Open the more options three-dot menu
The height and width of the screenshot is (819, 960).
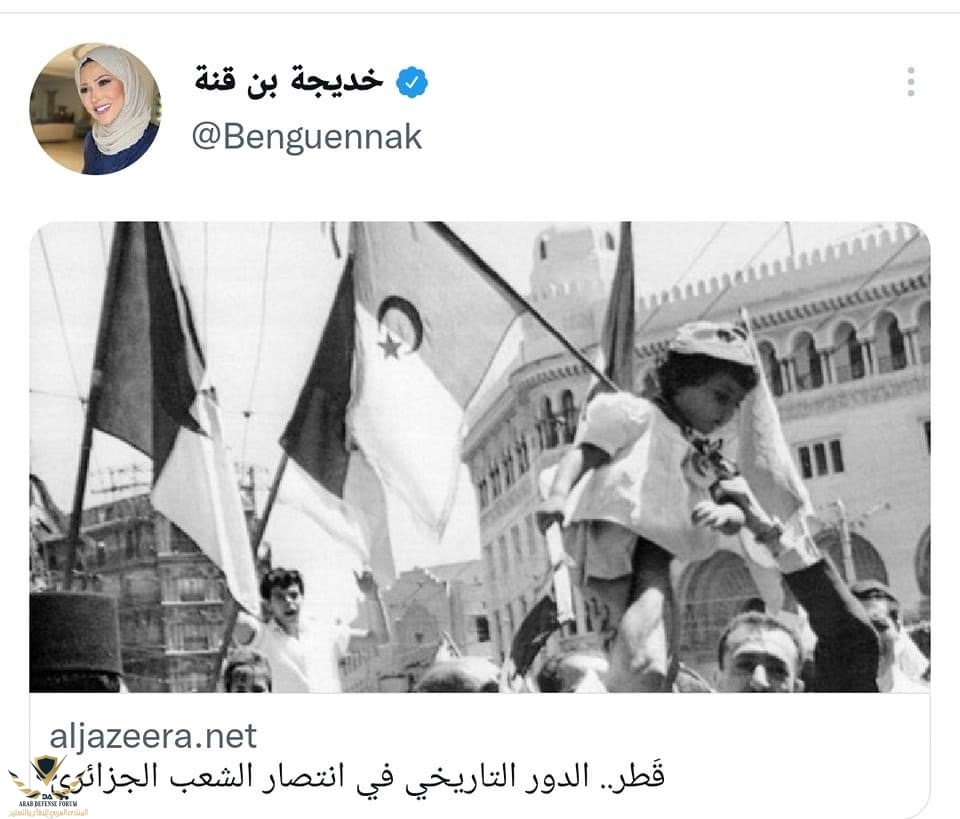tap(911, 81)
